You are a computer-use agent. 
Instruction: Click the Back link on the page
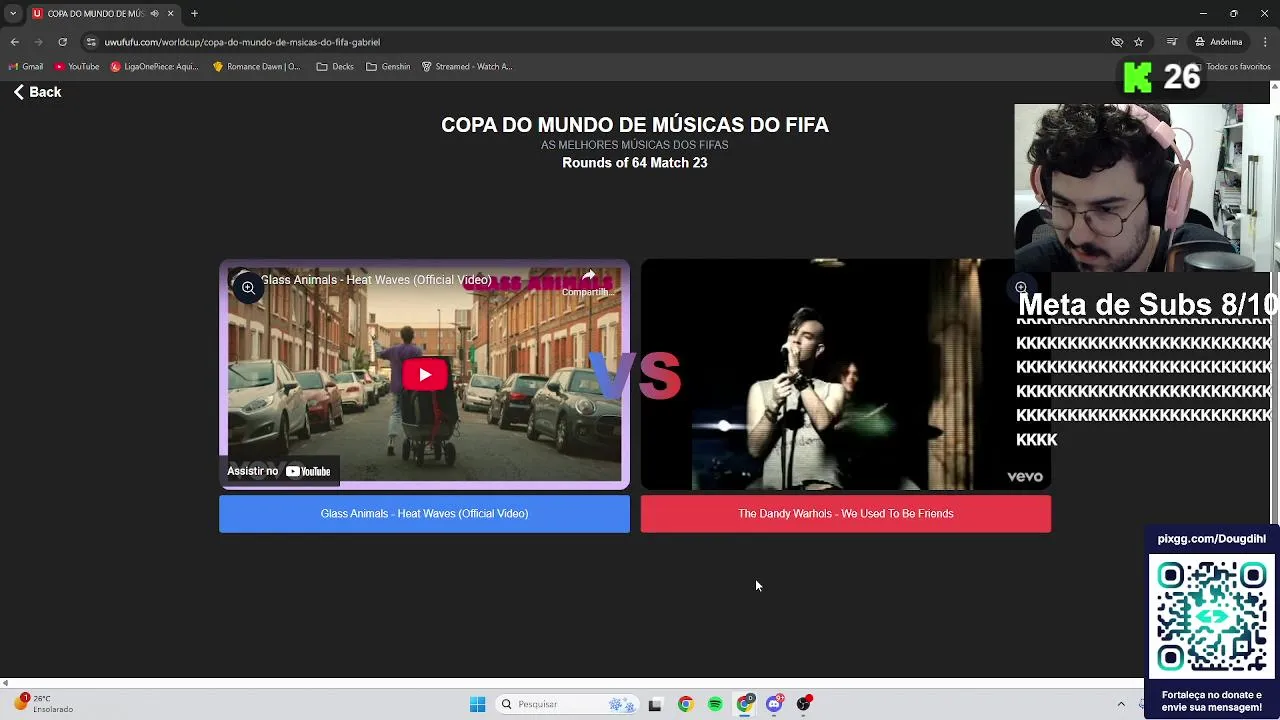(37, 92)
